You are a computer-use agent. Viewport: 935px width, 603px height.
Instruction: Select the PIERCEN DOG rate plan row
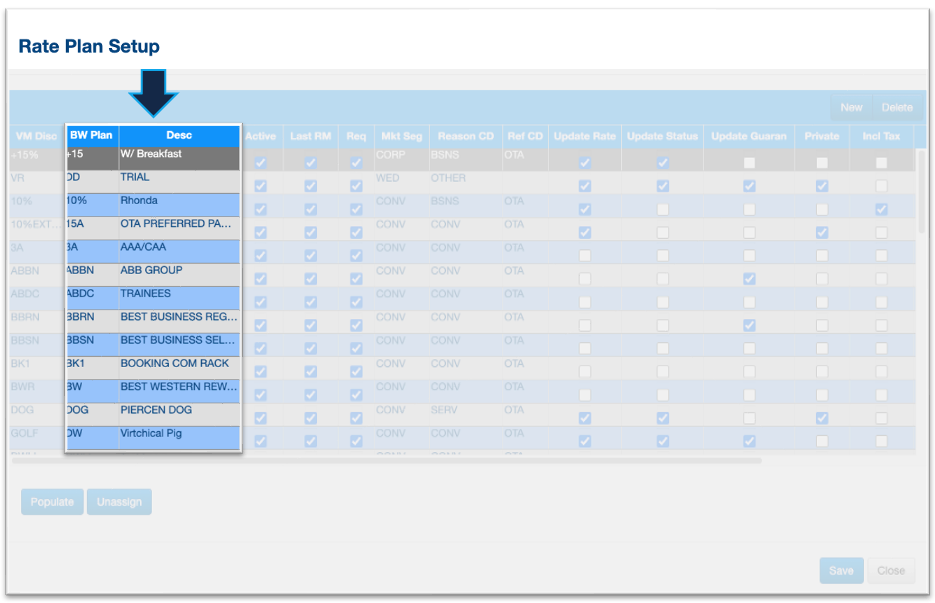pyautogui.click(x=179, y=411)
